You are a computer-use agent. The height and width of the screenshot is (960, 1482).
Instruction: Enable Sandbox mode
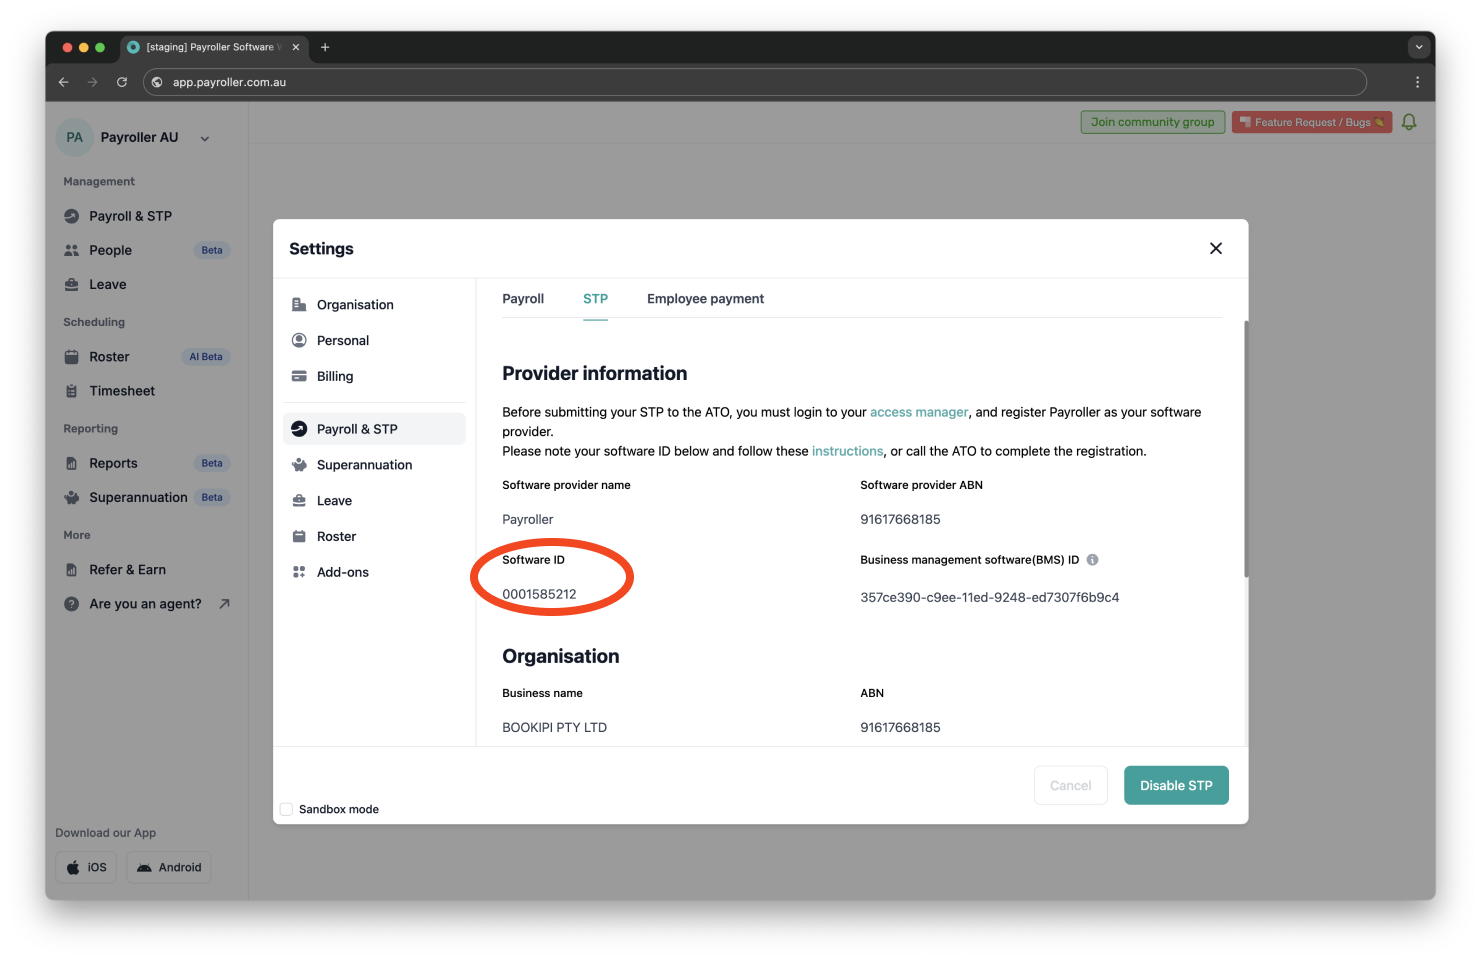pos(286,809)
